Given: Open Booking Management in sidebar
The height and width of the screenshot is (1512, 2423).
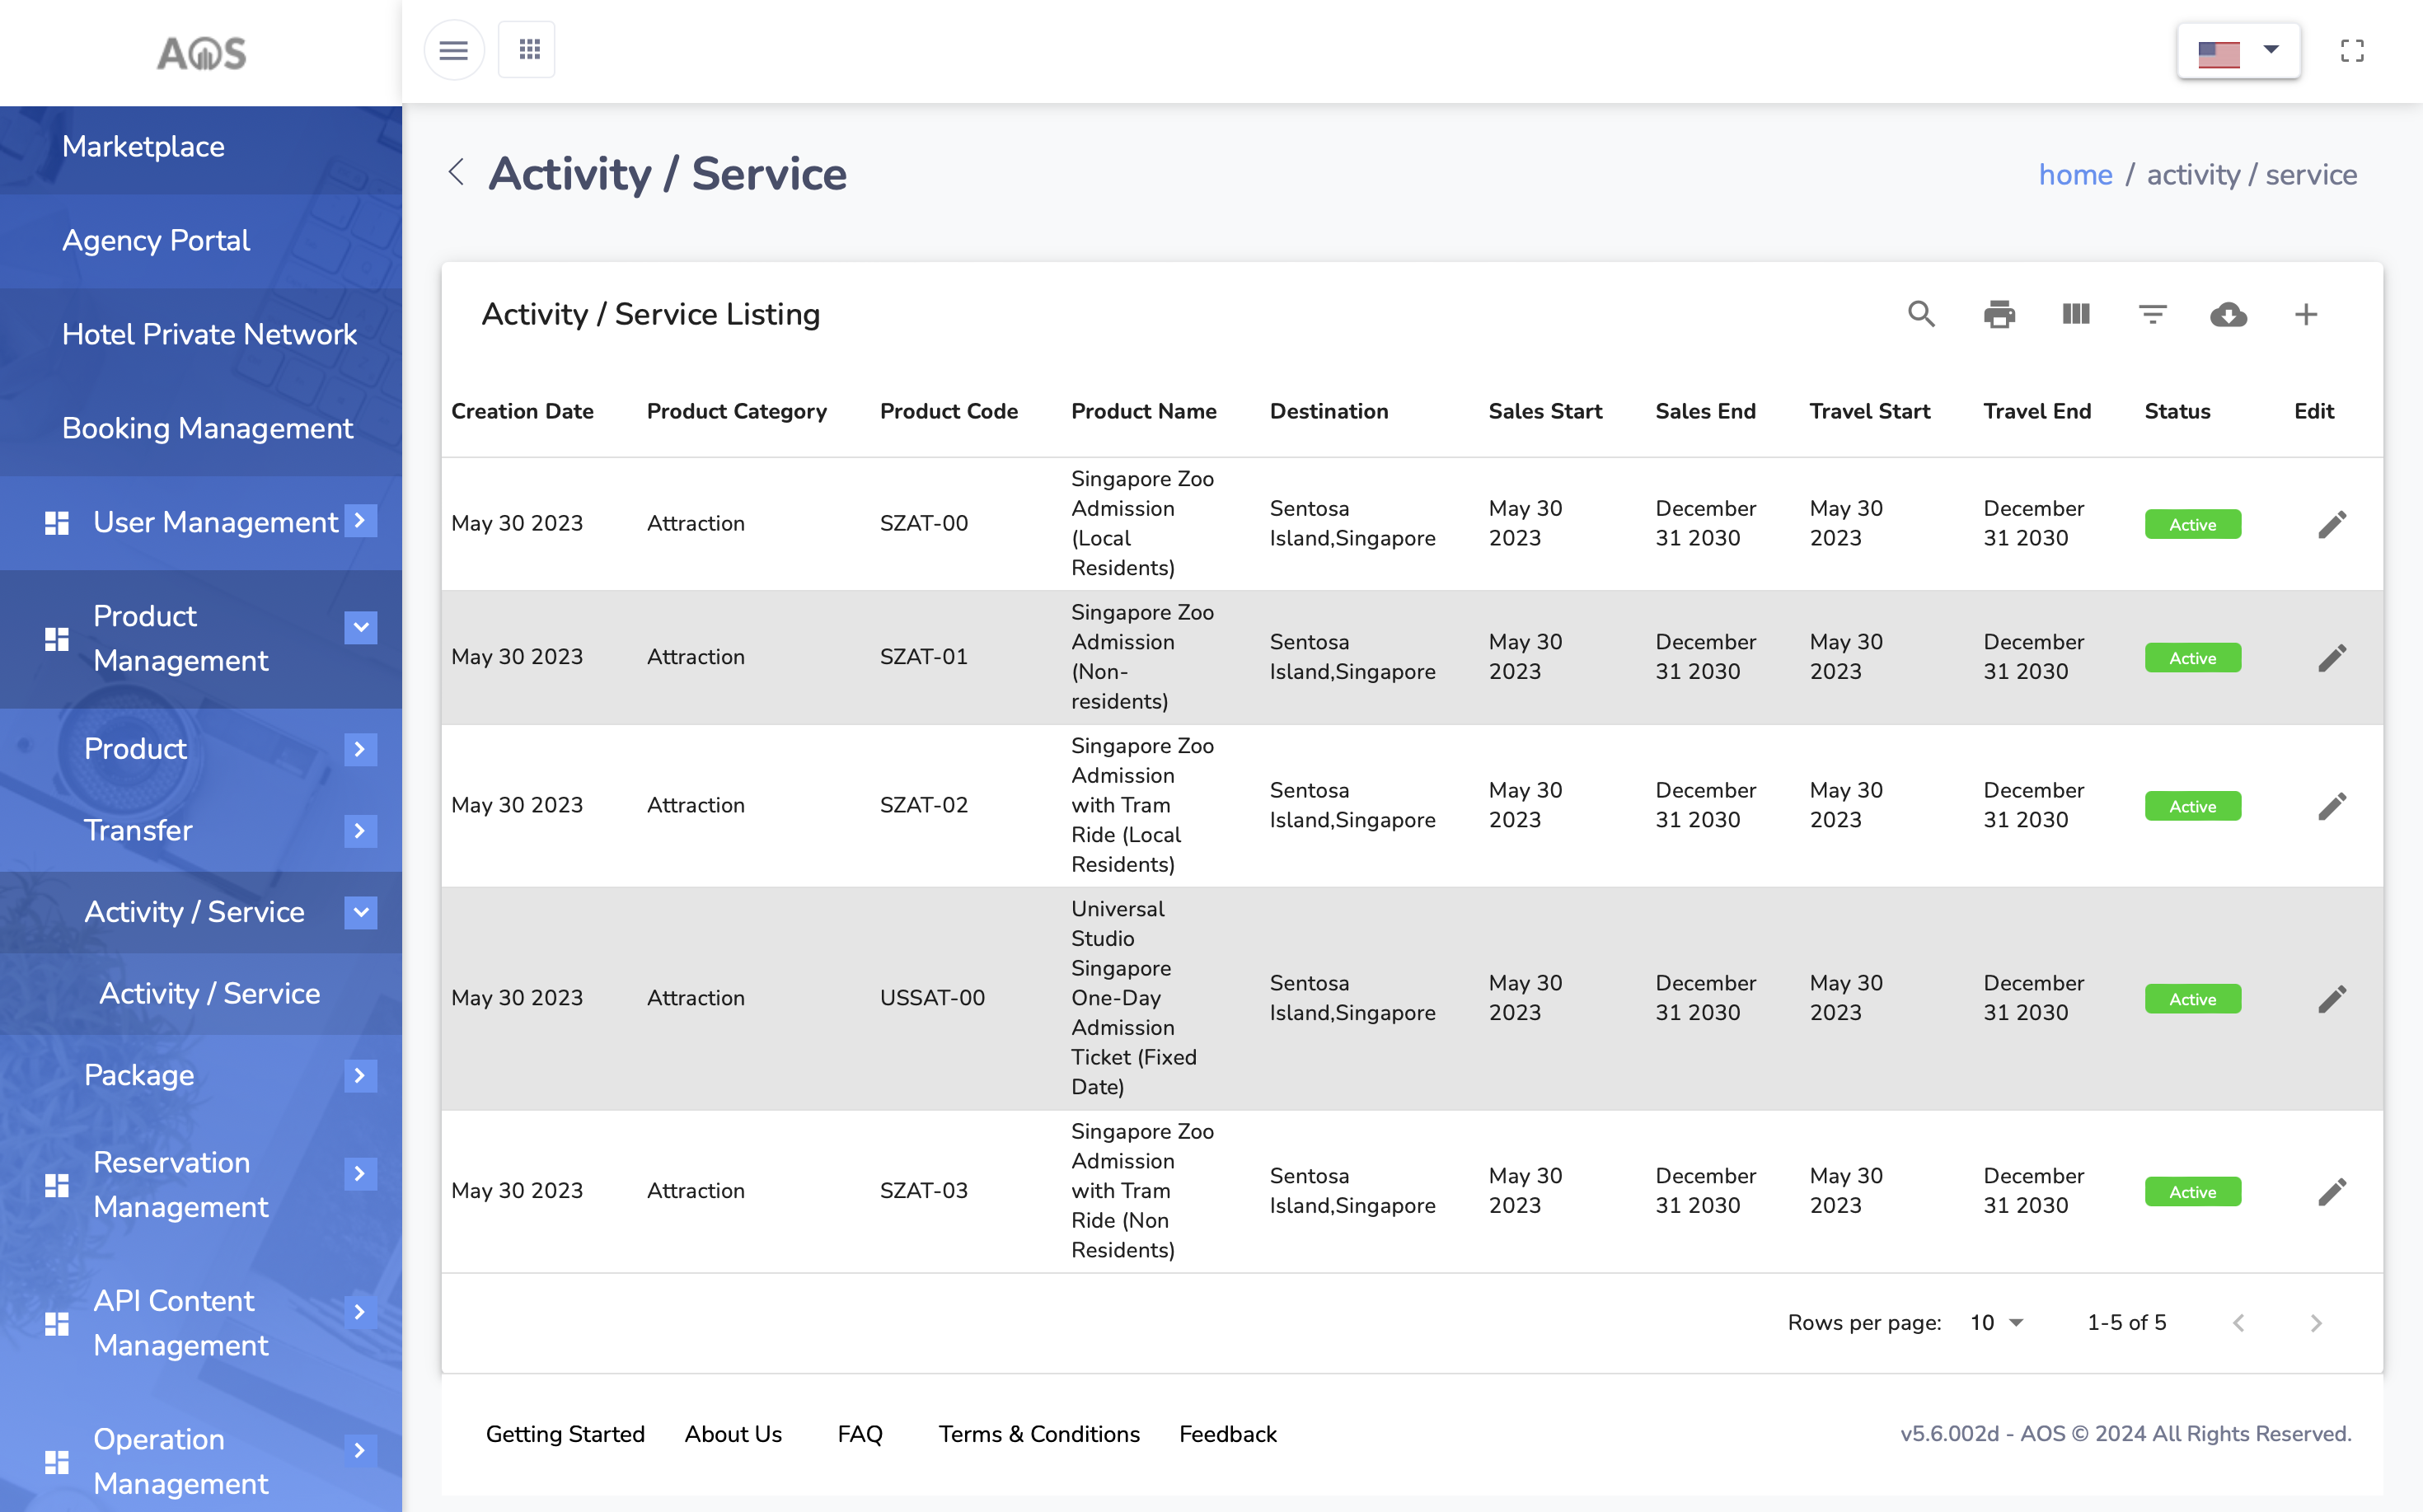Looking at the screenshot, I should point(207,428).
